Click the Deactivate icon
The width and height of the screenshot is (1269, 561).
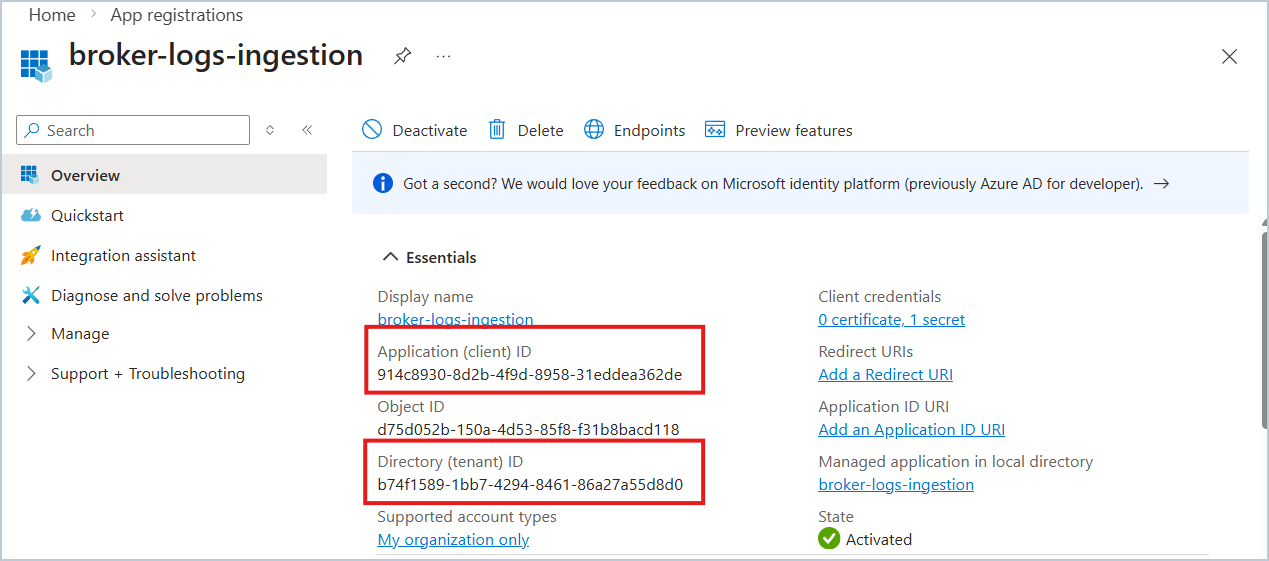click(x=372, y=130)
